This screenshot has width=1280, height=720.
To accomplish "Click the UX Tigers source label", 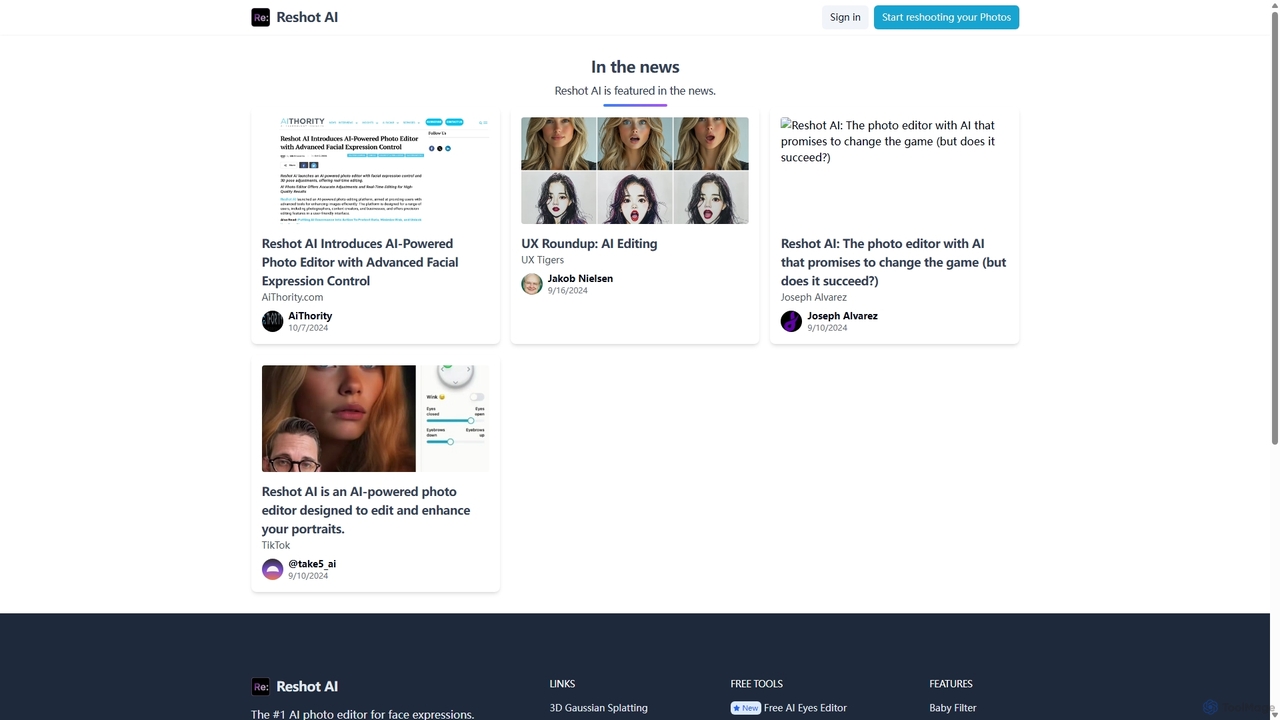I will click(x=542, y=260).
